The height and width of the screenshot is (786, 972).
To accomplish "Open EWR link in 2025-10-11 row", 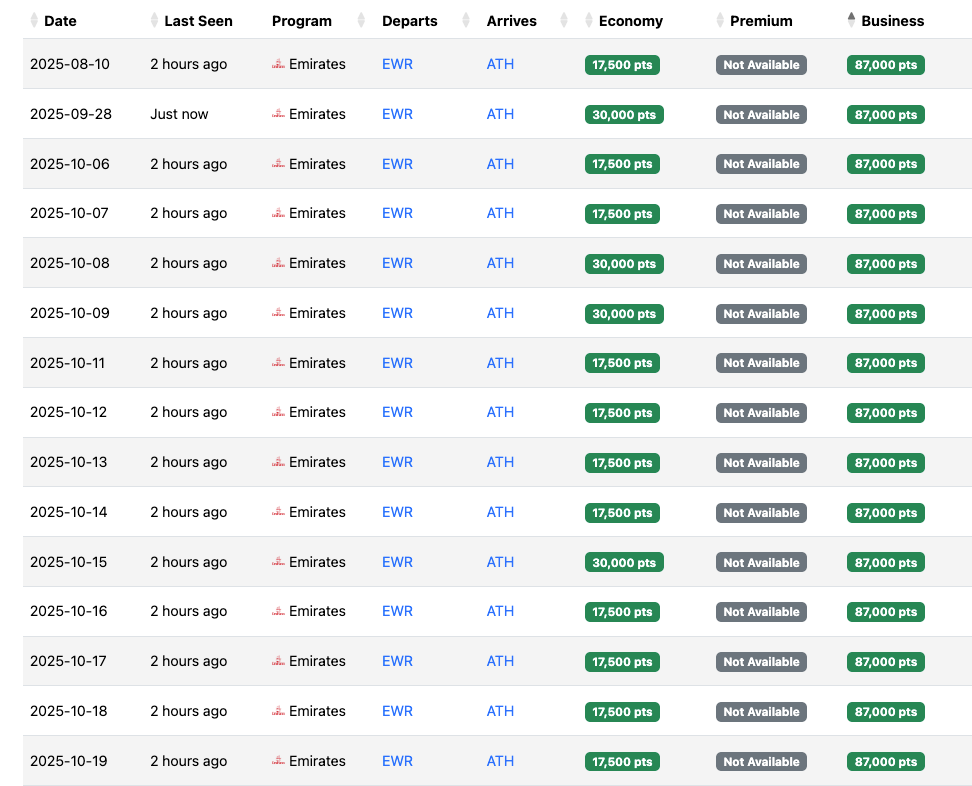I will [397, 363].
